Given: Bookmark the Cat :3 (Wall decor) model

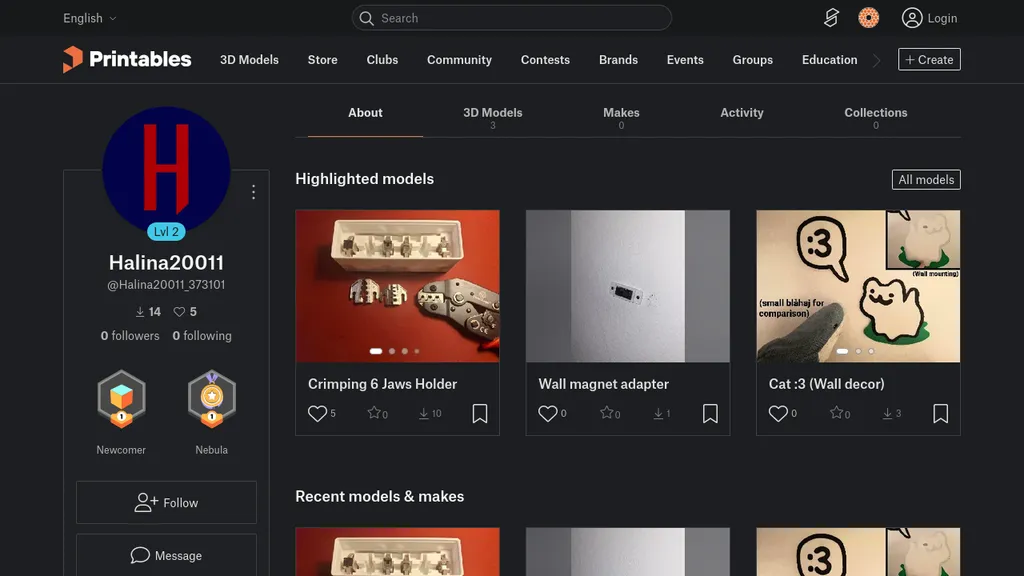Looking at the screenshot, I should (x=941, y=413).
